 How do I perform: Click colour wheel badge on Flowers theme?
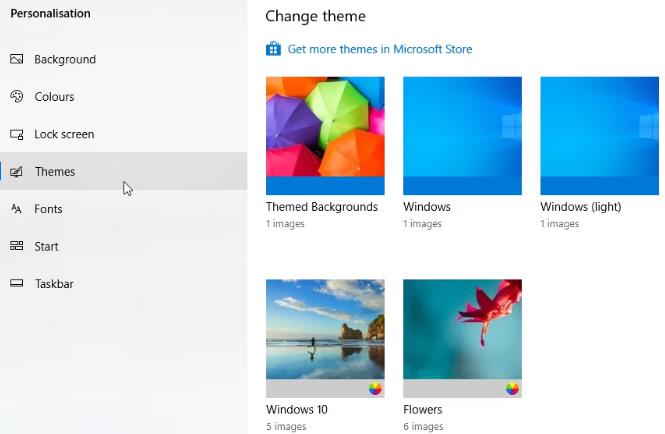(512, 388)
